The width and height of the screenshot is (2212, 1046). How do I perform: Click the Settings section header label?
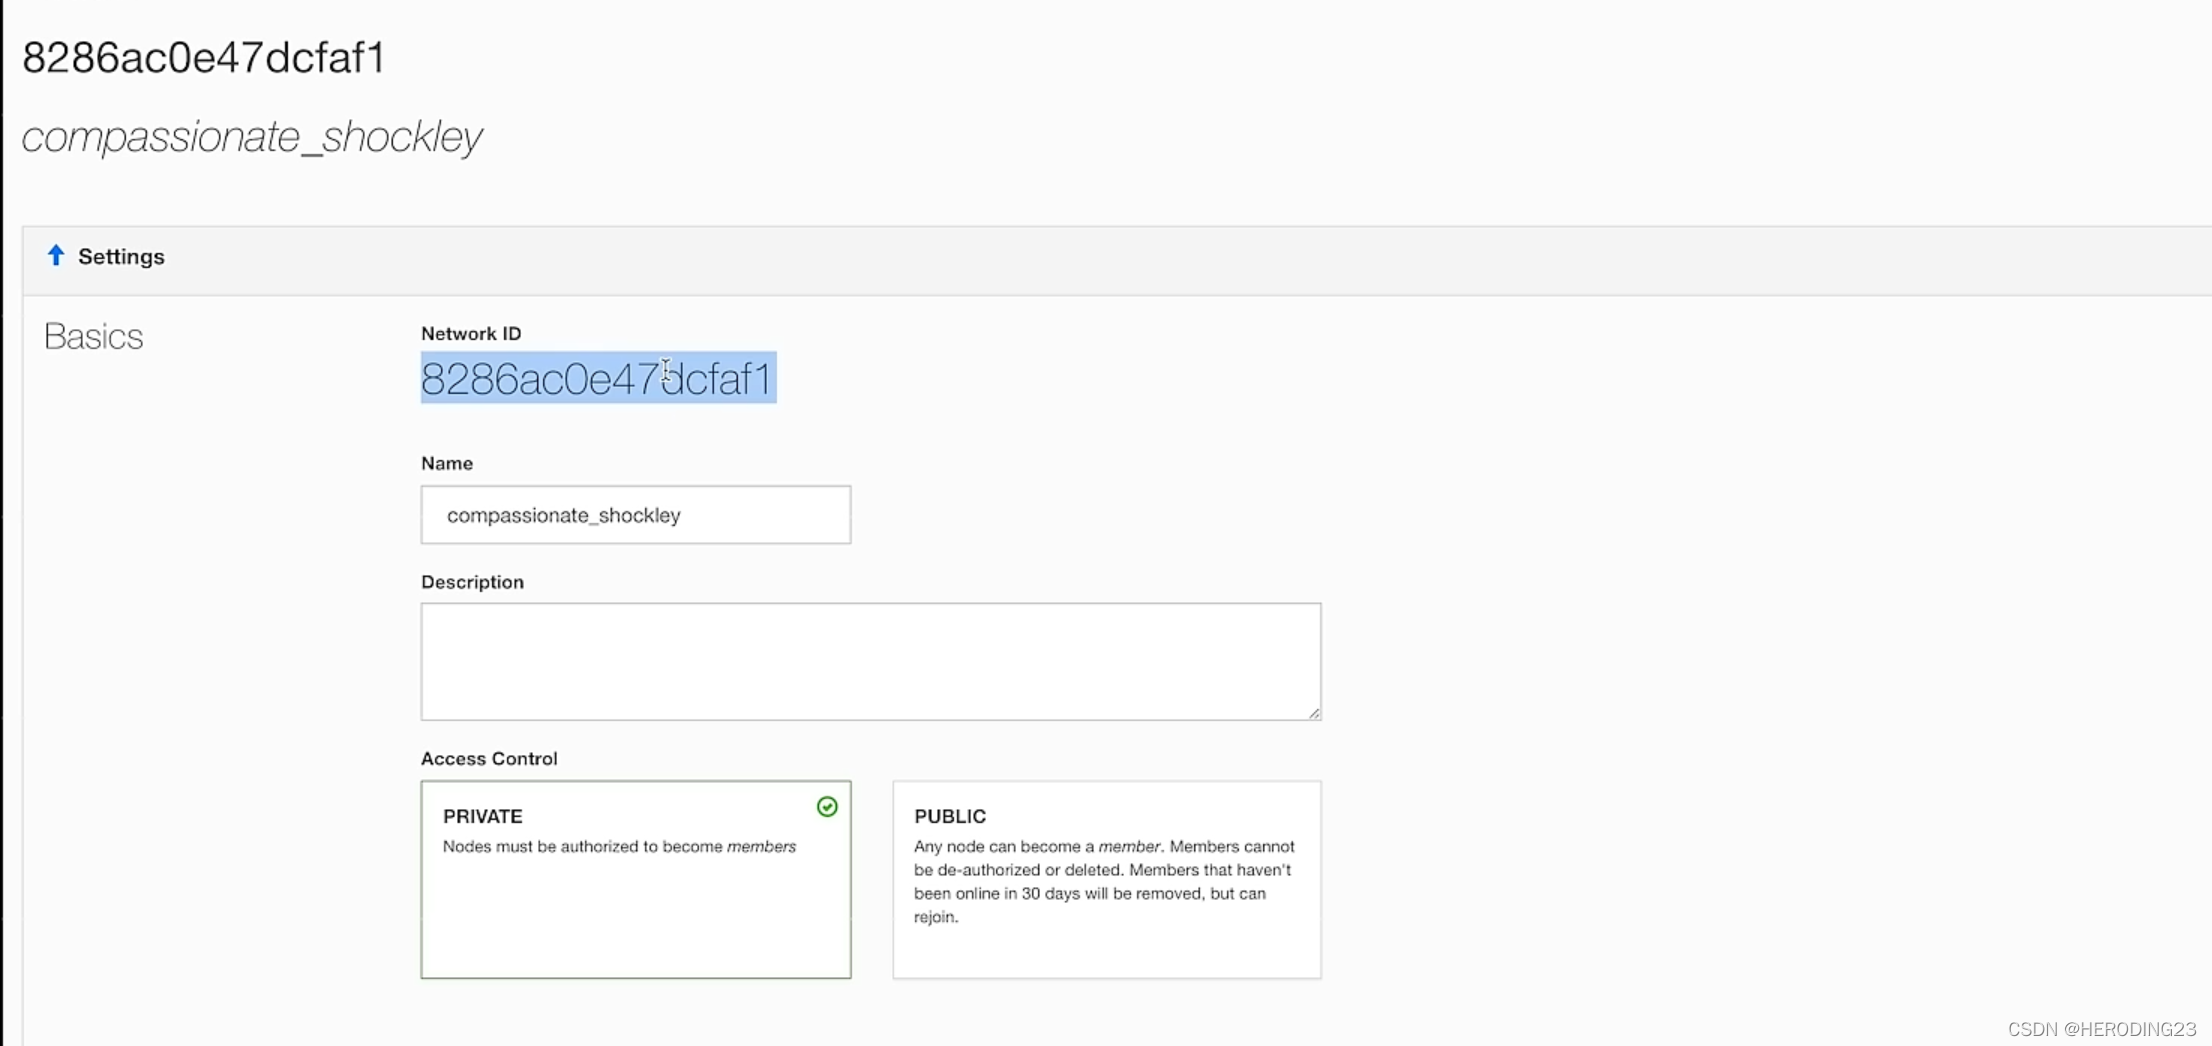121,257
